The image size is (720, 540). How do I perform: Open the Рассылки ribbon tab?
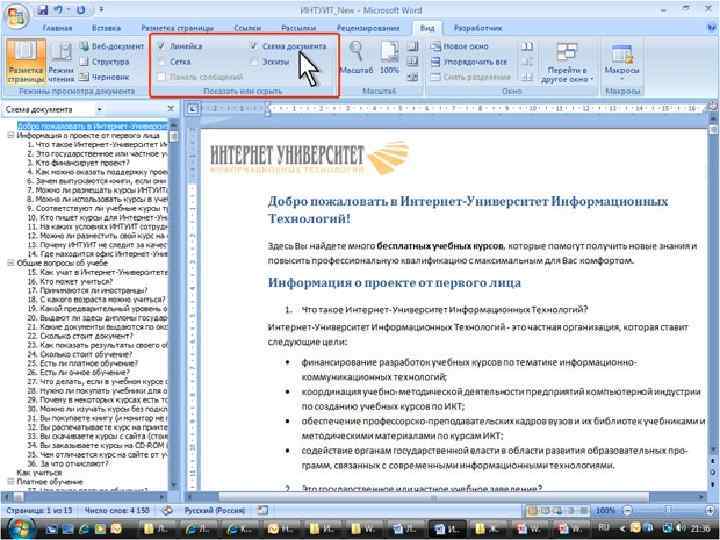coord(298,28)
